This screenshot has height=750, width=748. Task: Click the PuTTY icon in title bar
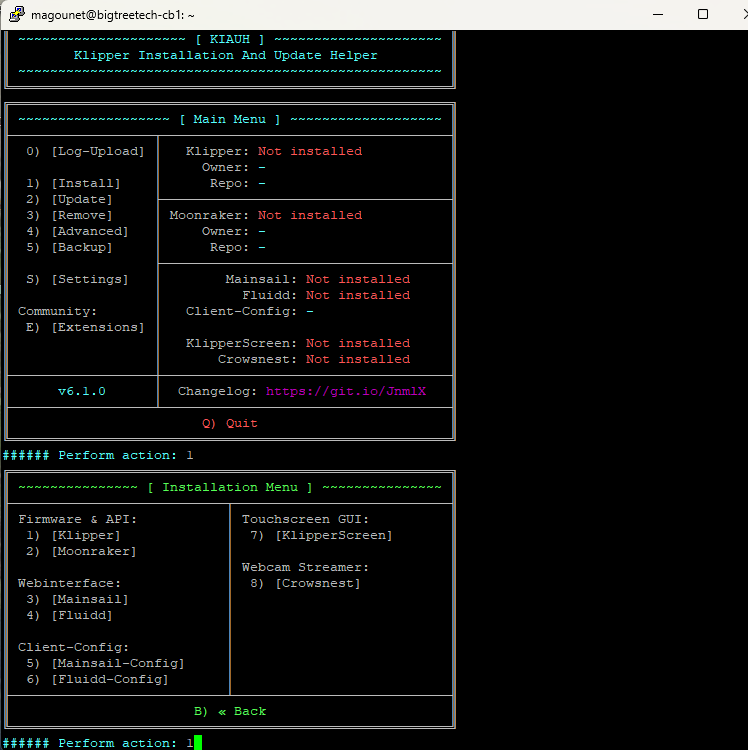[17, 14]
